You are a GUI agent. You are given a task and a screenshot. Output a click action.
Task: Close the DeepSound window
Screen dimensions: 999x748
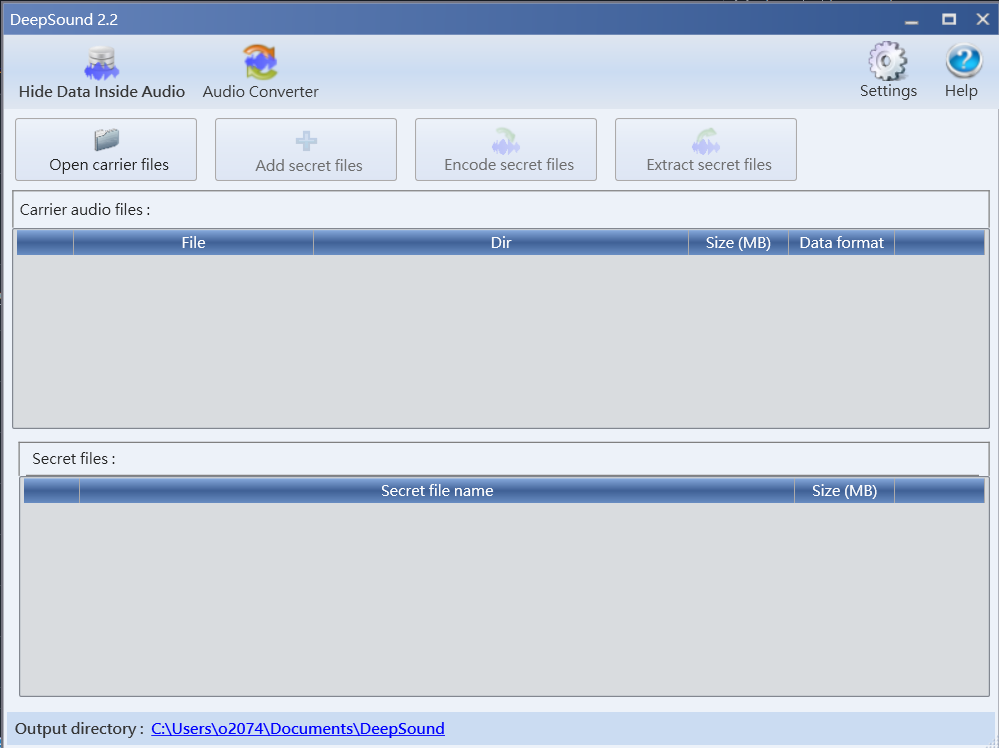click(x=982, y=20)
